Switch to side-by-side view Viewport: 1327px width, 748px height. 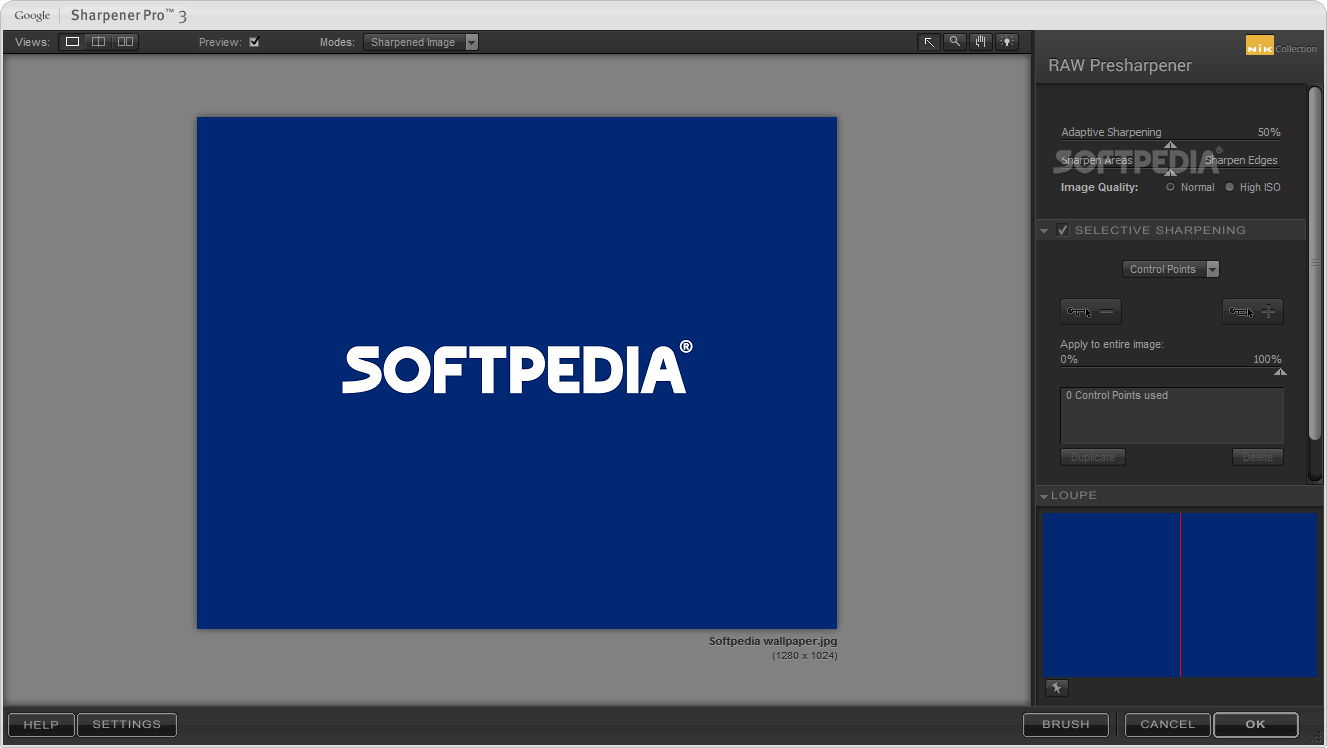124,42
